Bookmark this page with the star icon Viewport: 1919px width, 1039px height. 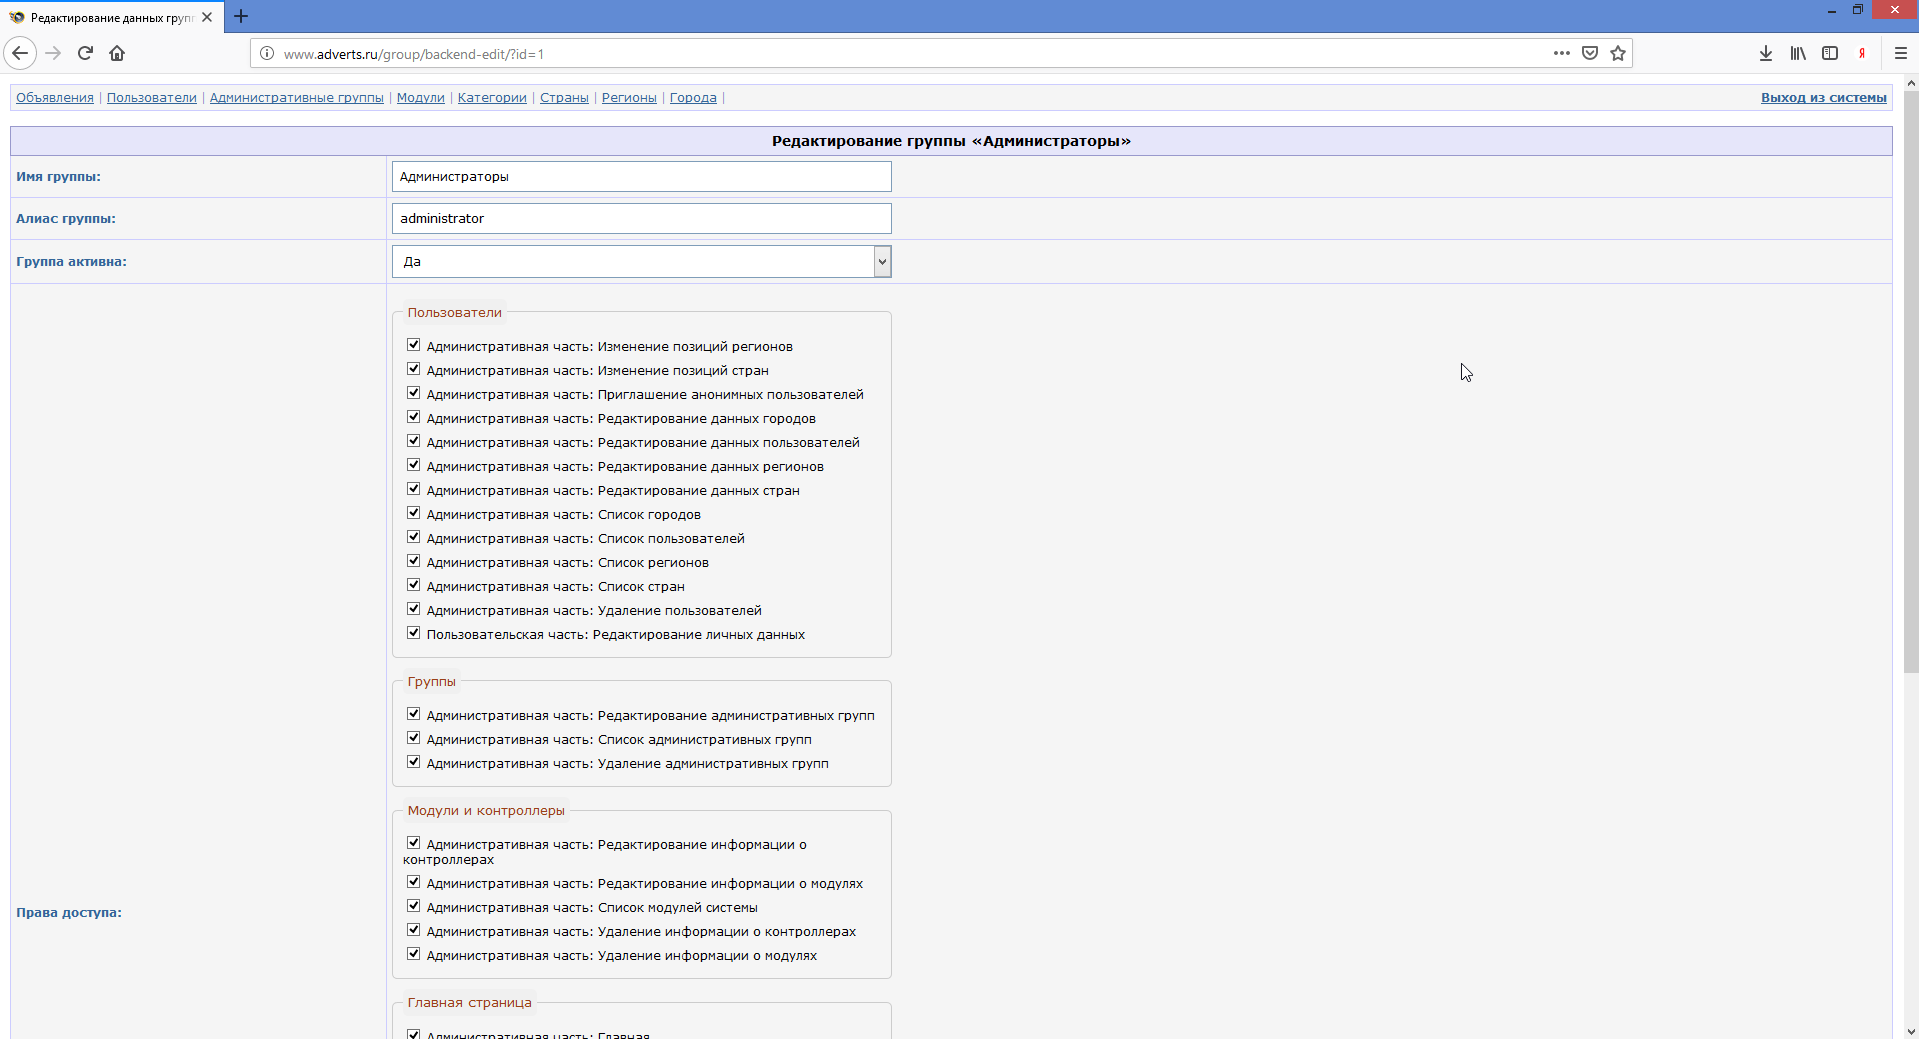tap(1618, 54)
